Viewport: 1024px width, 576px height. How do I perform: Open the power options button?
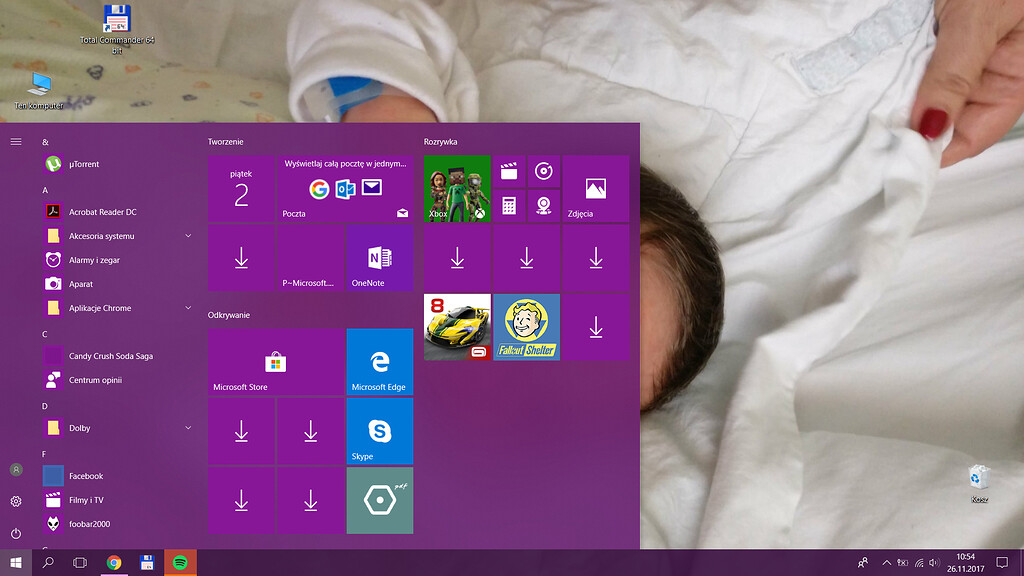tap(16, 534)
